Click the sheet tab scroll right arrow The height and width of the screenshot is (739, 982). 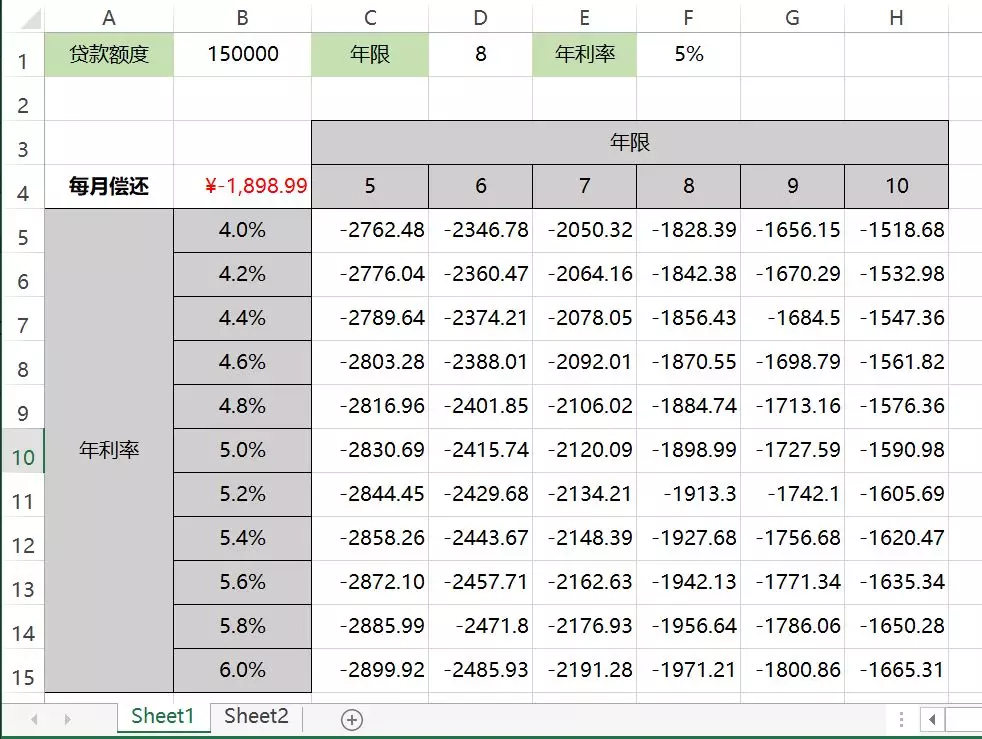pyautogui.click(x=68, y=720)
